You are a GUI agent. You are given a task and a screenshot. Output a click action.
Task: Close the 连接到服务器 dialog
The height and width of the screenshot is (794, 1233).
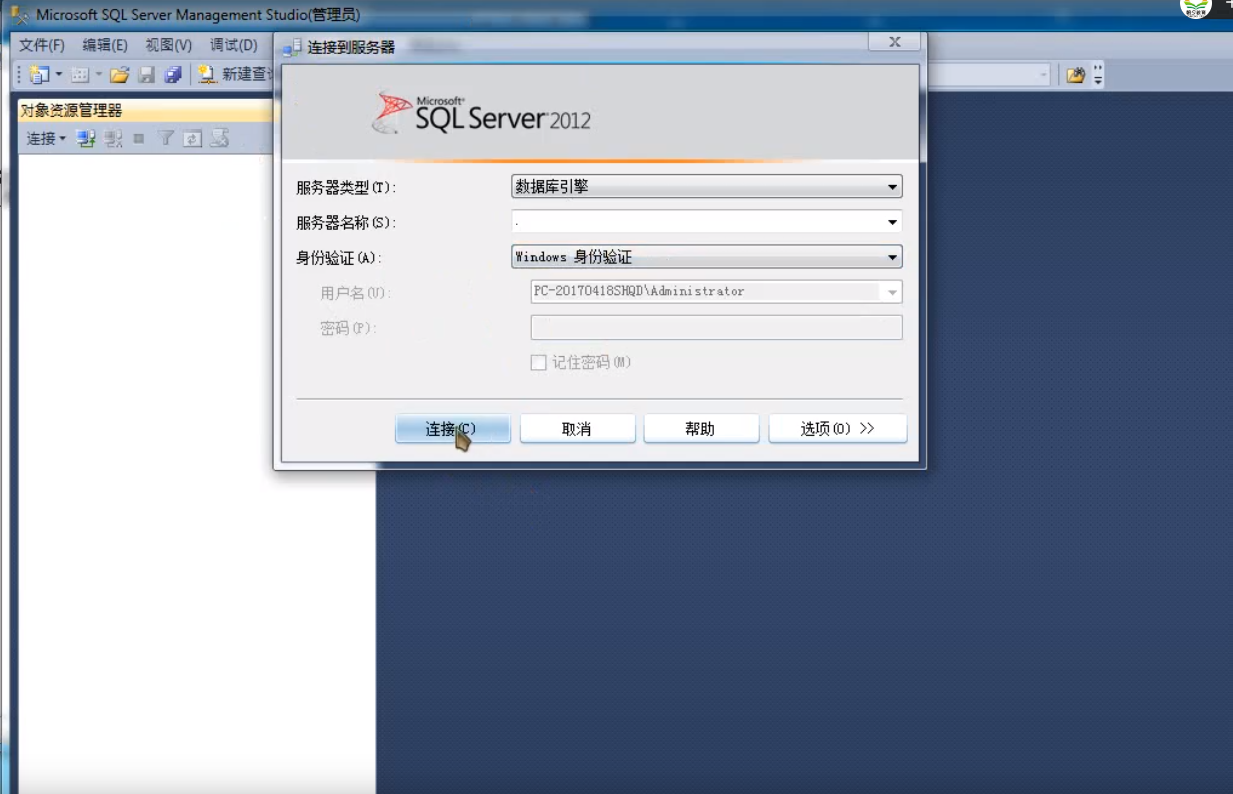pyautogui.click(x=895, y=41)
